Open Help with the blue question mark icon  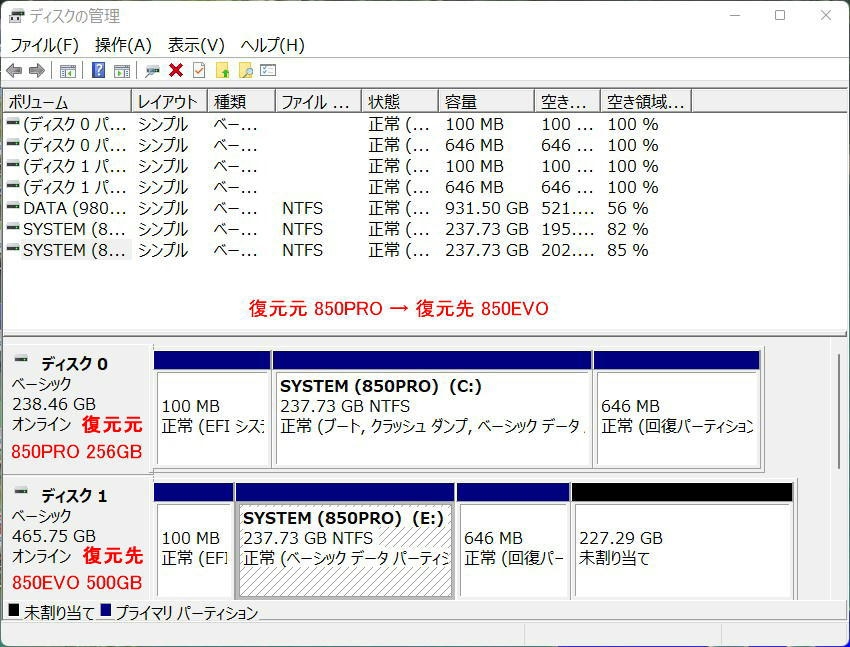tap(99, 70)
